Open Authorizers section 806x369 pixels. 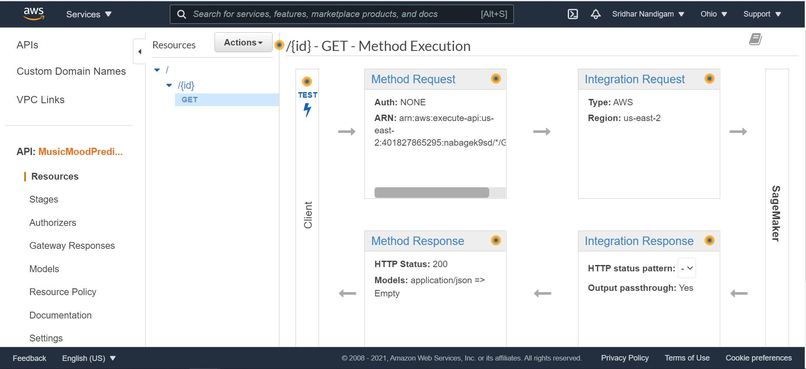52,223
